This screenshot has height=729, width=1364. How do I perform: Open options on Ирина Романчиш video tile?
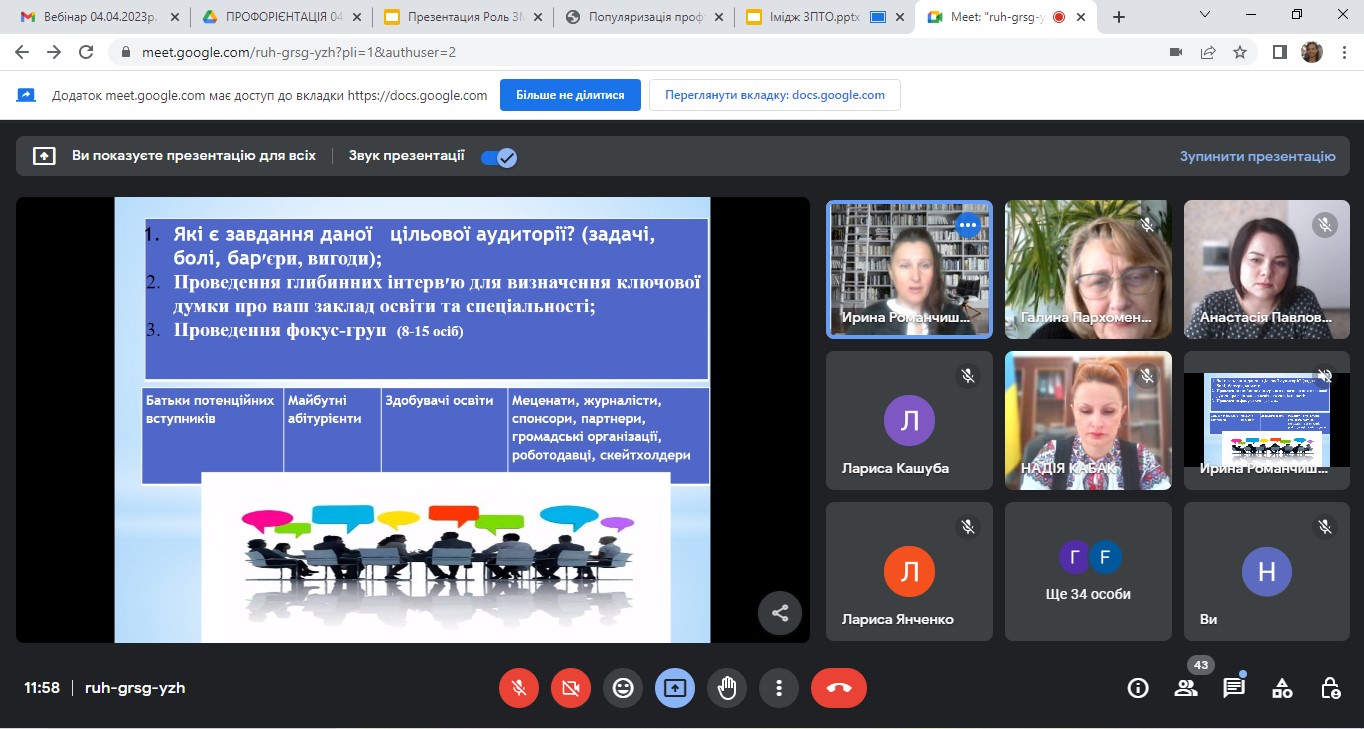(x=967, y=225)
